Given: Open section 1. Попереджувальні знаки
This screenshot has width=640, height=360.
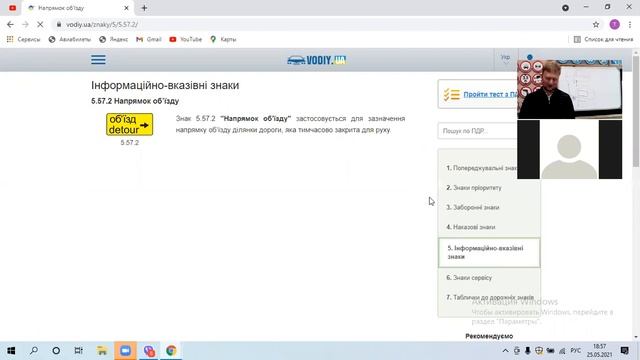Looking at the screenshot, I should coord(481,168).
